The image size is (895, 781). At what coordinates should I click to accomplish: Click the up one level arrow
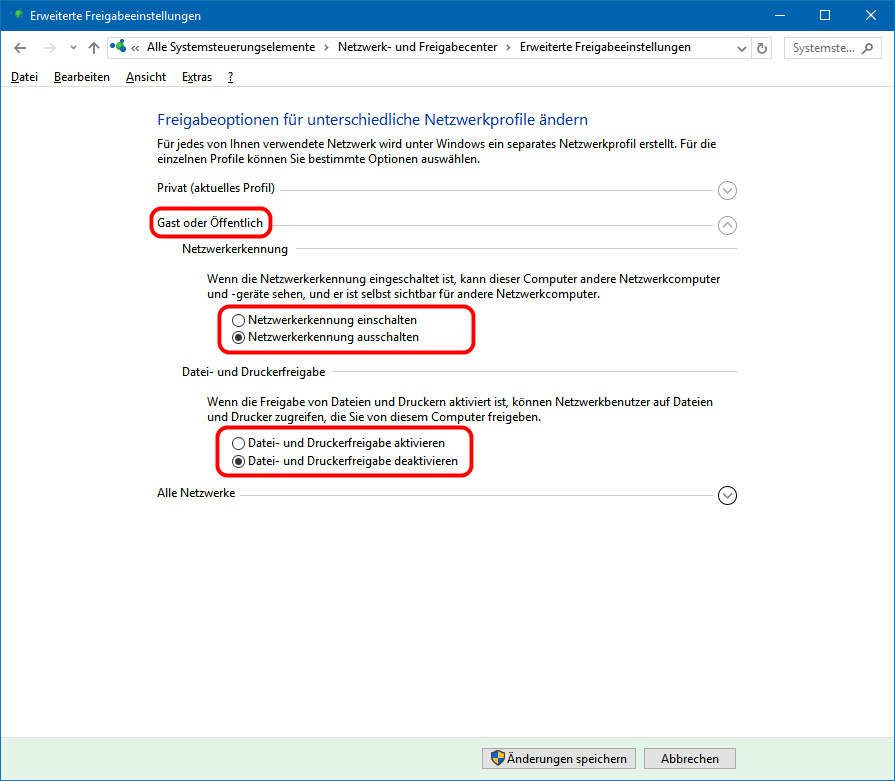pos(94,48)
